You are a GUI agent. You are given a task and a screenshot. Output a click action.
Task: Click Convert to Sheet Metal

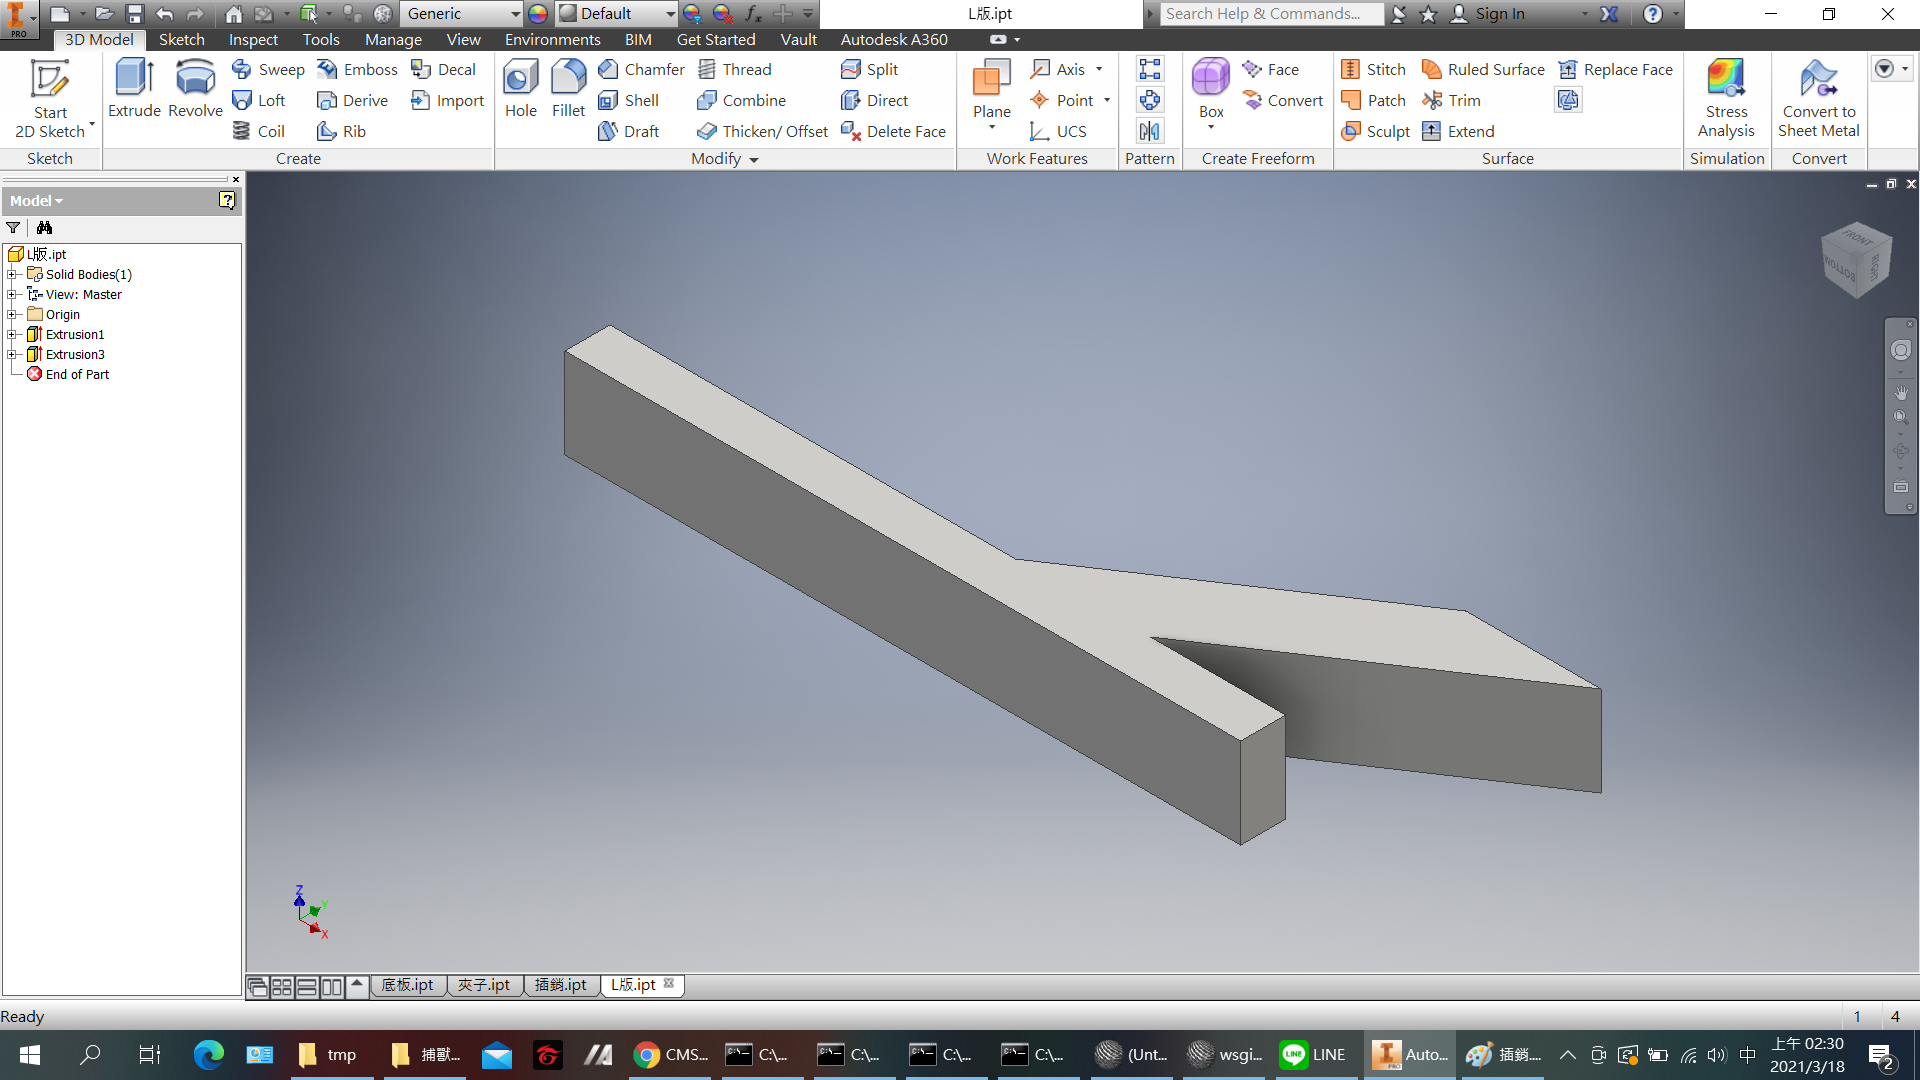(x=1818, y=98)
